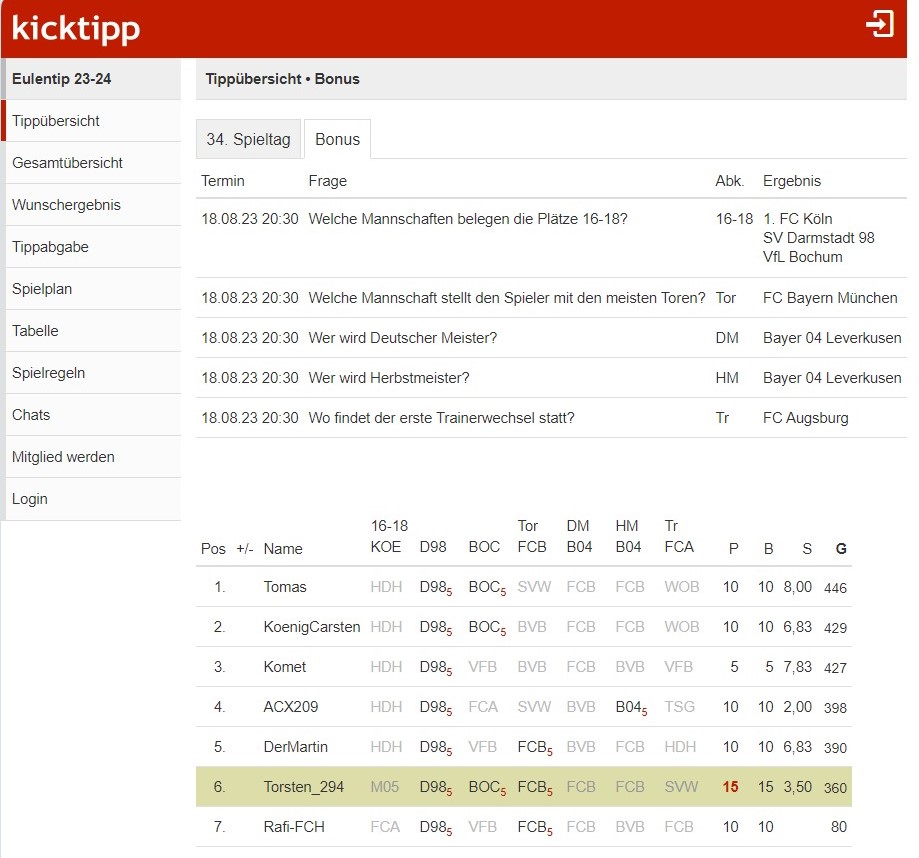This screenshot has height=858, width=919.
Task: Click ACX209's B04 Herbstmeister tip
Action: click(631, 707)
